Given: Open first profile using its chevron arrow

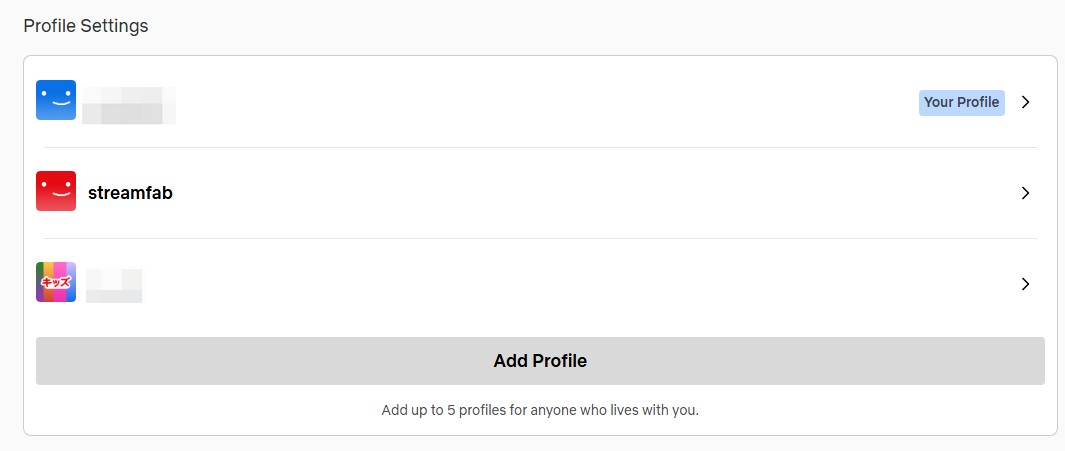Looking at the screenshot, I should click(1025, 102).
